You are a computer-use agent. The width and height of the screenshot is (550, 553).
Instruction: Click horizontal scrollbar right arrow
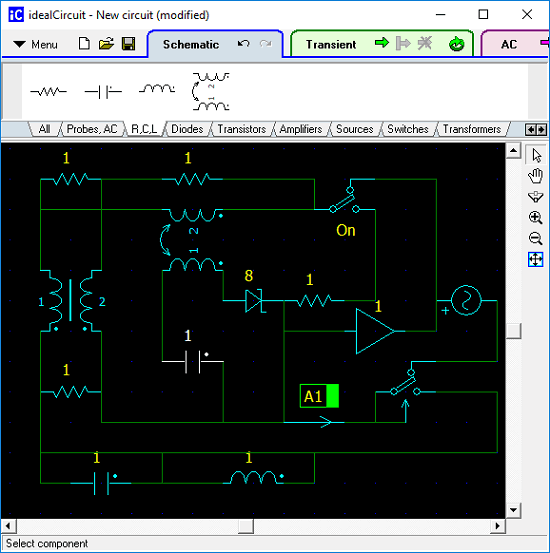pos(497,527)
